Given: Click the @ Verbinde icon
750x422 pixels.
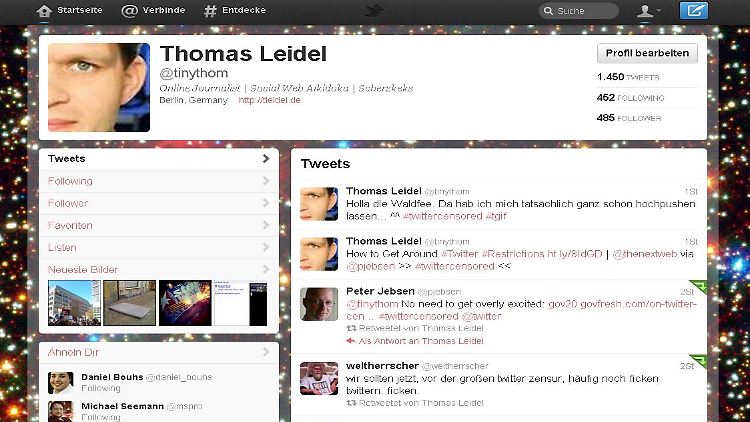Looking at the screenshot, I should tap(129, 11).
